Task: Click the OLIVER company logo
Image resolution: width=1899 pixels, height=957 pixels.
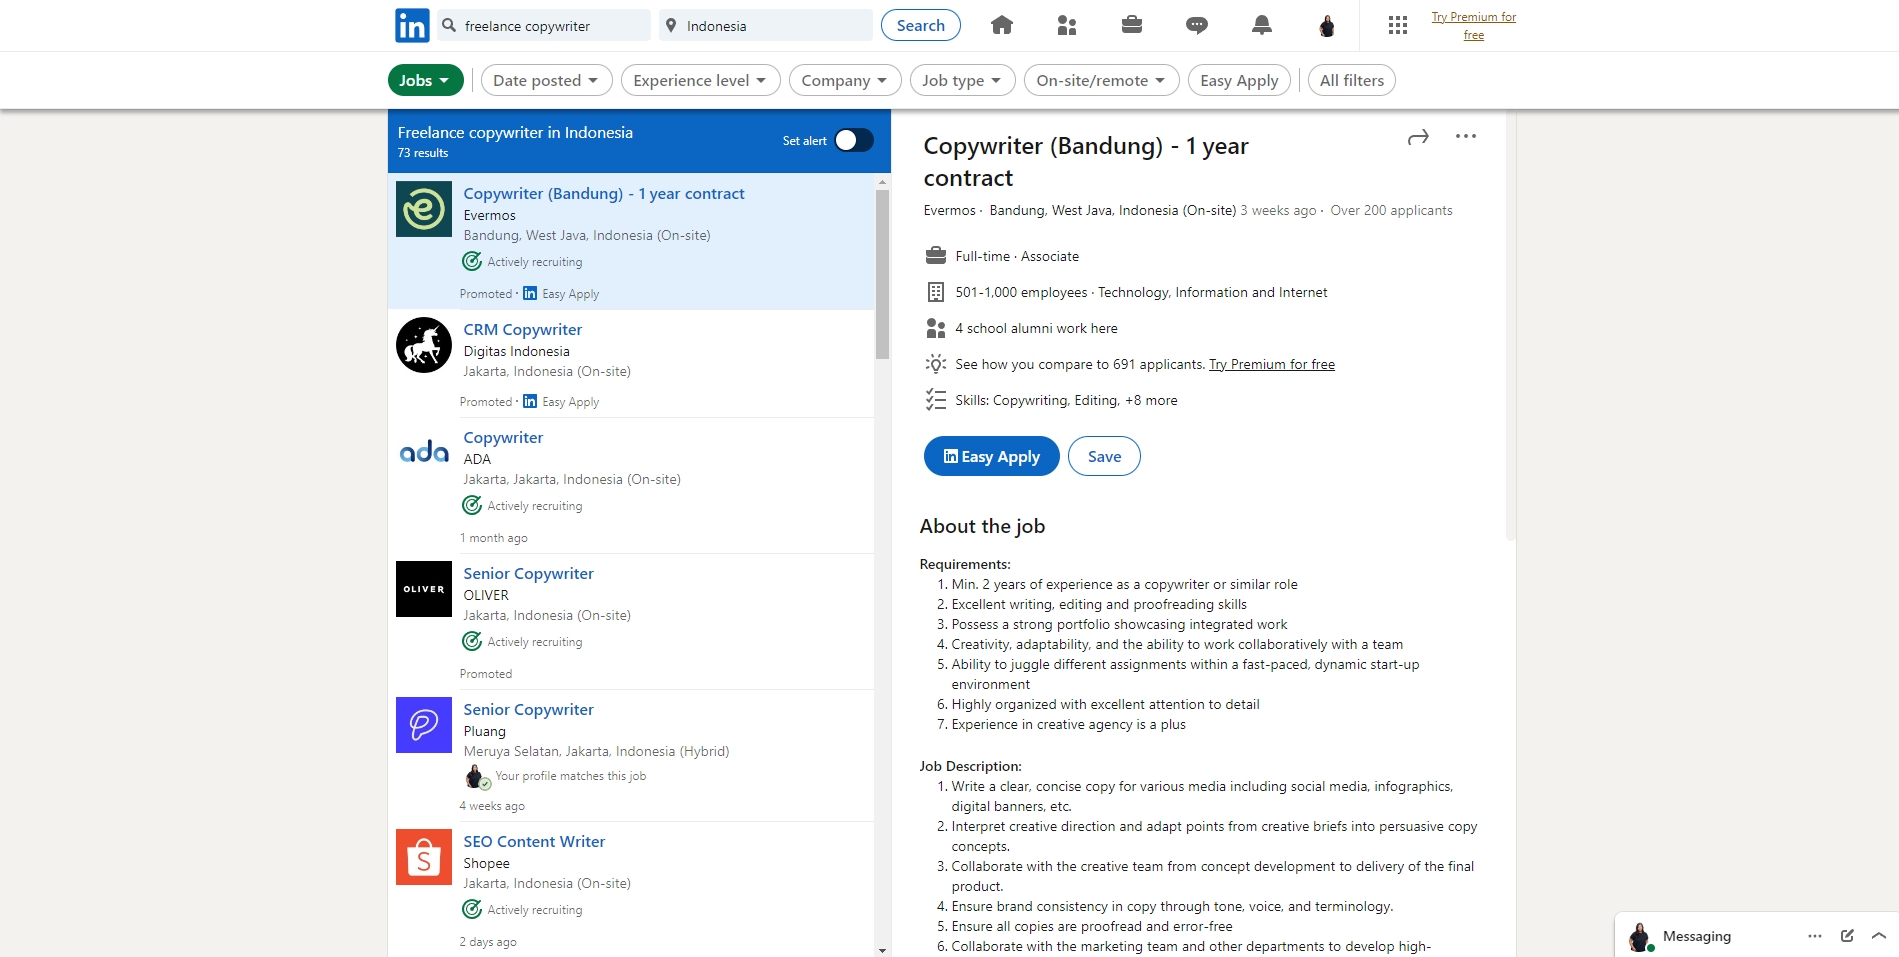Action: pyautogui.click(x=424, y=589)
